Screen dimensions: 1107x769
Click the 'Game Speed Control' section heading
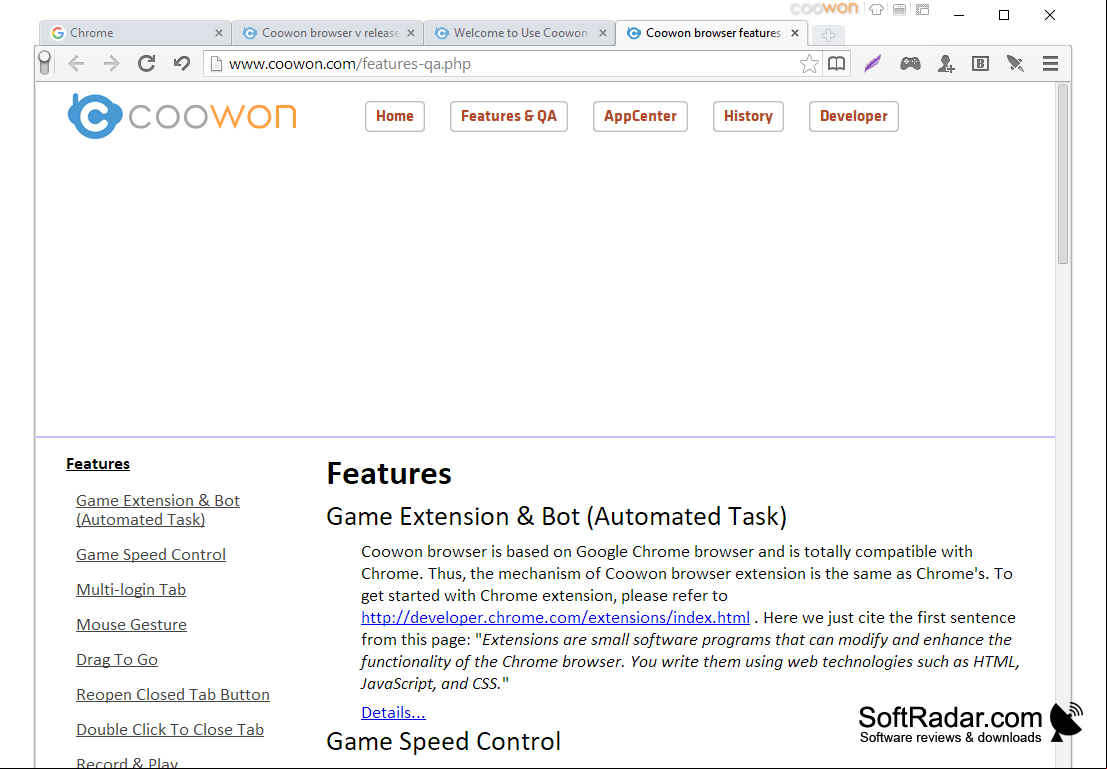pos(443,741)
